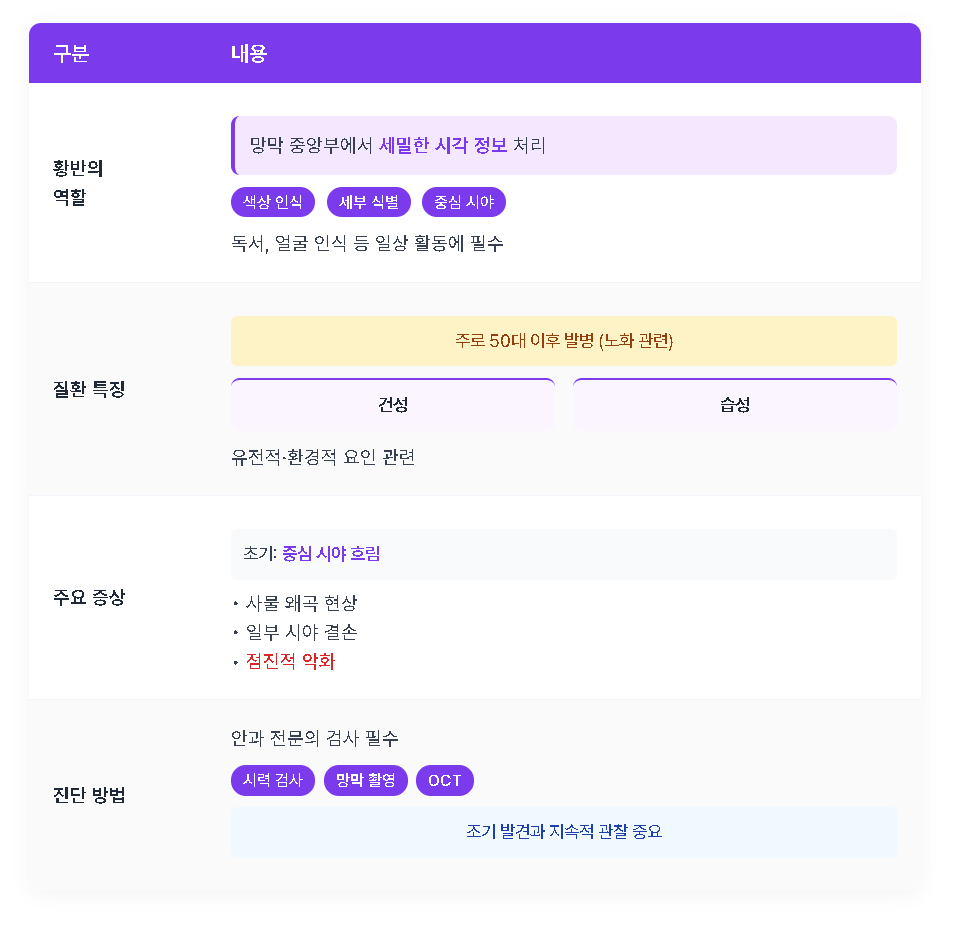Screen dimensions: 954x931
Task: Click the red 점진적 악화 item
Action: 290,661
